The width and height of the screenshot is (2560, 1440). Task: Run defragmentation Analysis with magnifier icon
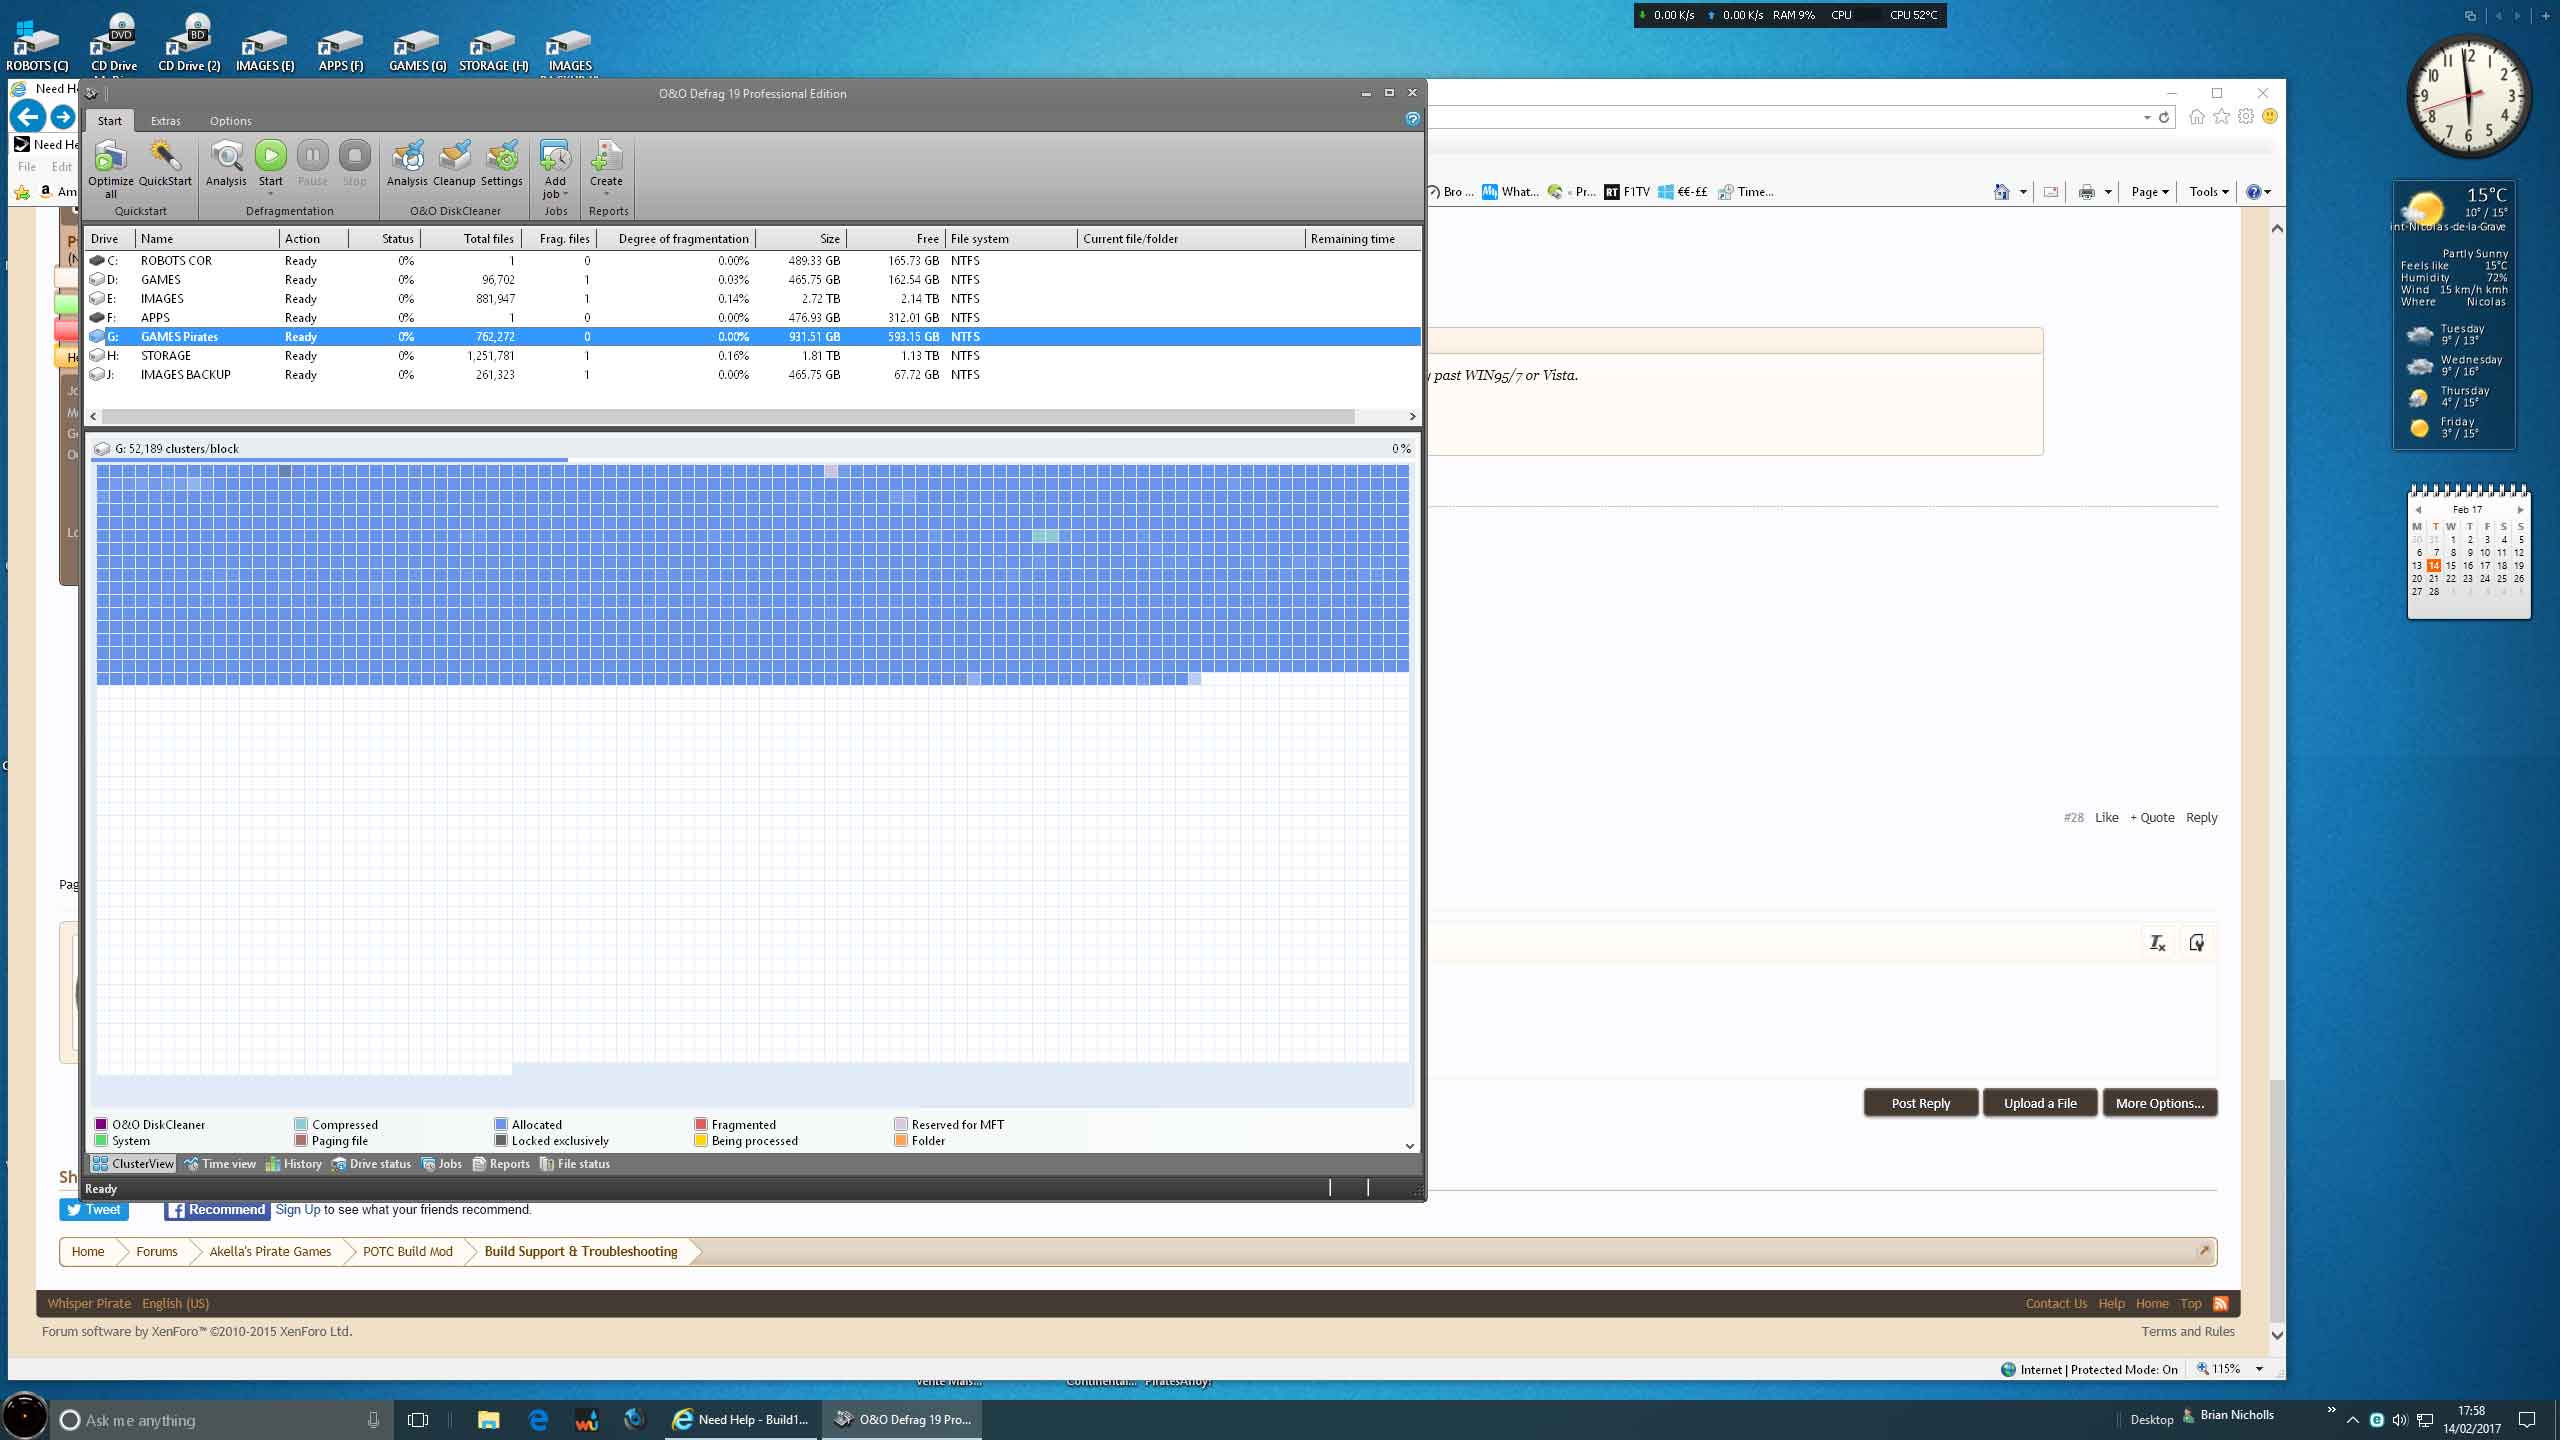point(226,156)
